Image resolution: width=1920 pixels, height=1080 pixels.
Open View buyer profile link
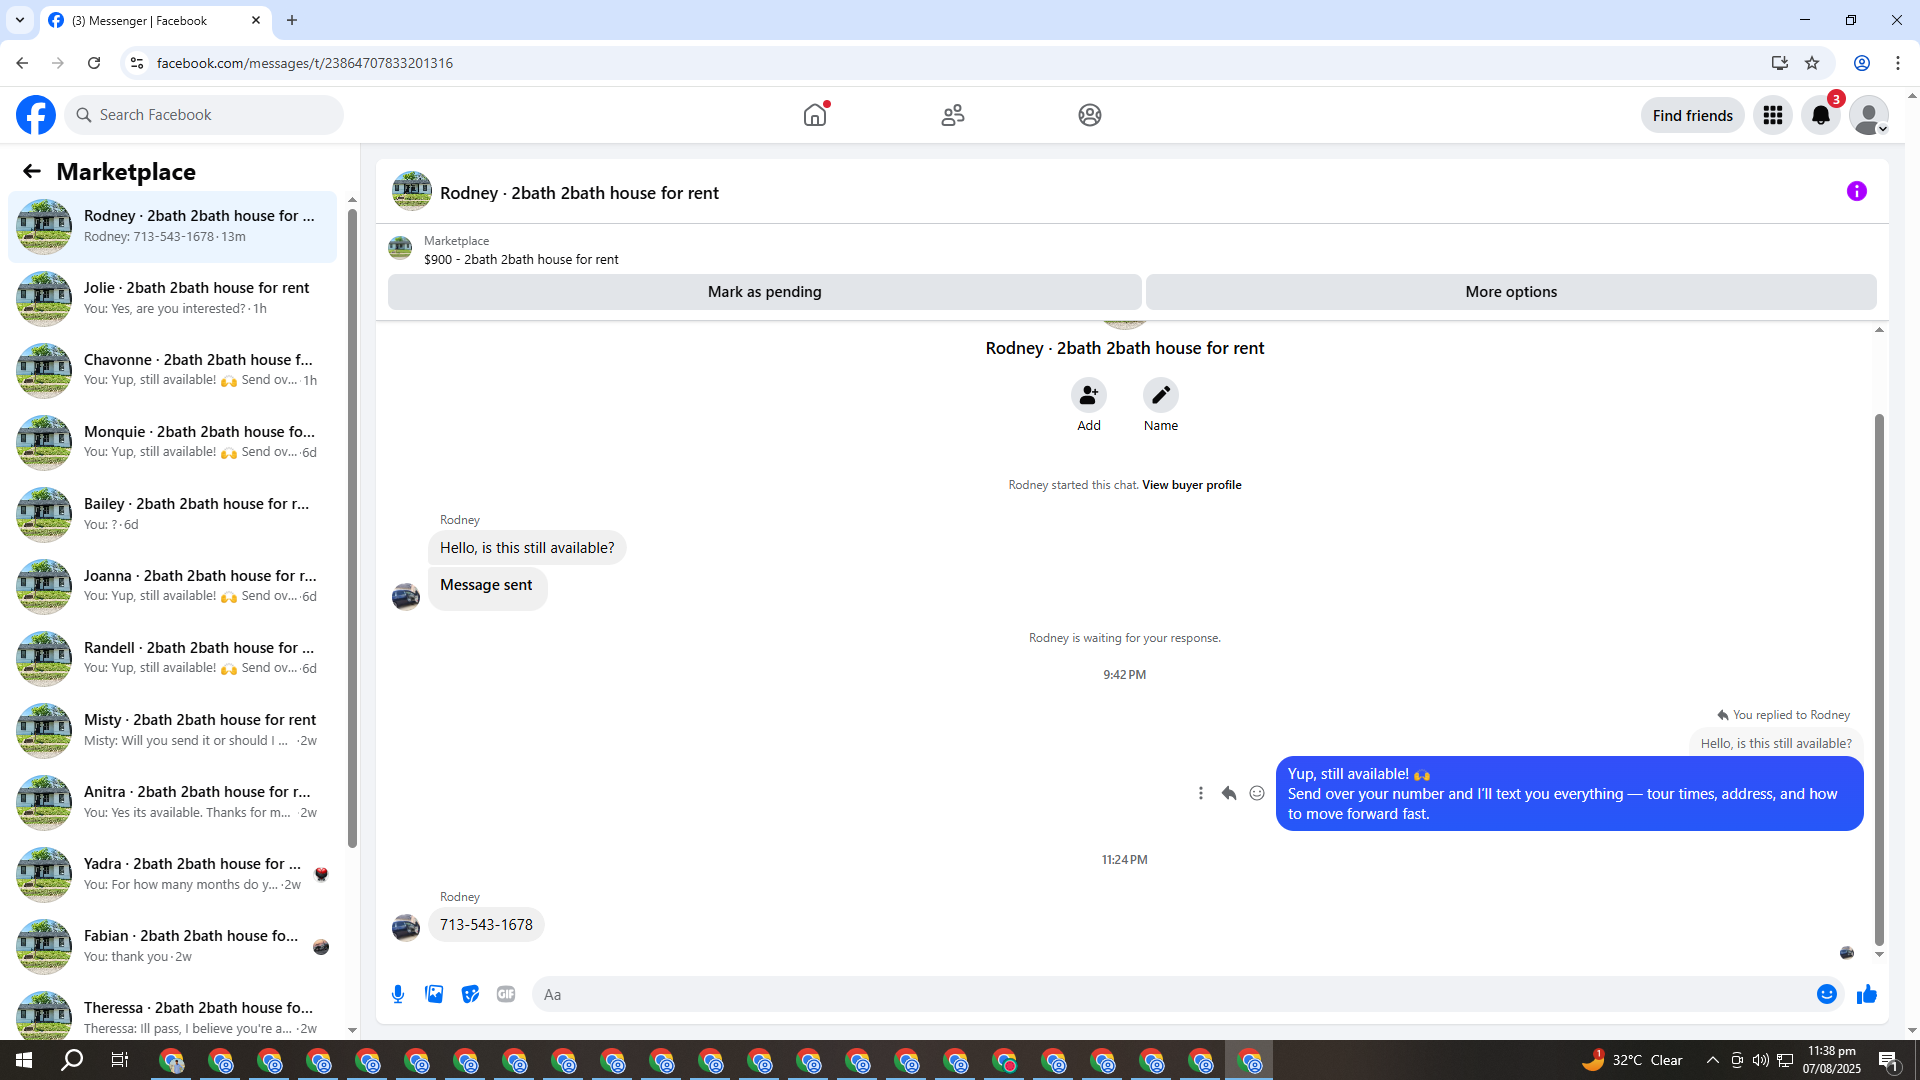click(x=1191, y=485)
